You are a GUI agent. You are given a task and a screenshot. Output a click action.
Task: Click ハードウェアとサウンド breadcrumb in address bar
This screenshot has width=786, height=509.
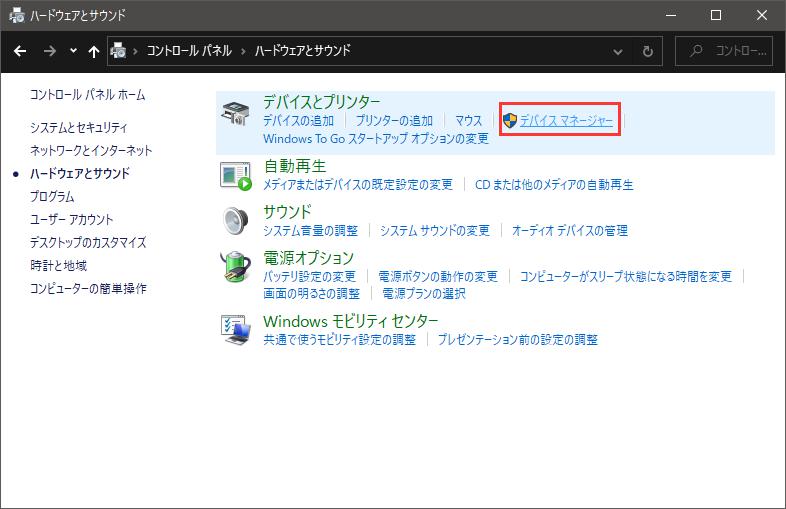[303, 51]
